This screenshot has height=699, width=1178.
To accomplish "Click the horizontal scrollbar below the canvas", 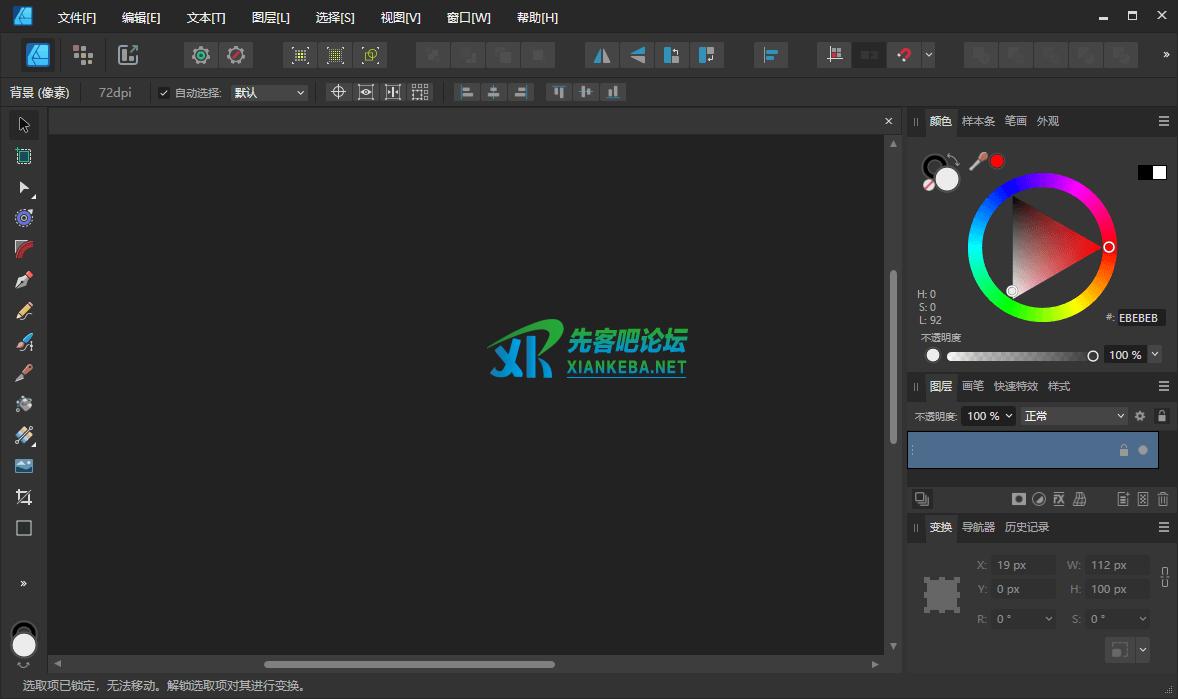I will coord(410,664).
